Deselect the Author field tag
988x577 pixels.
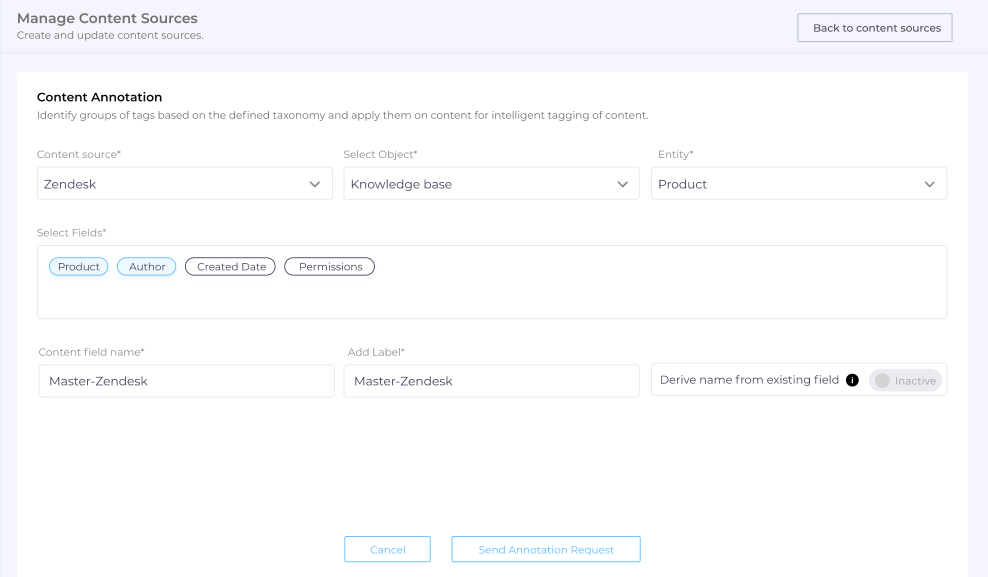(x=147, y=267)
